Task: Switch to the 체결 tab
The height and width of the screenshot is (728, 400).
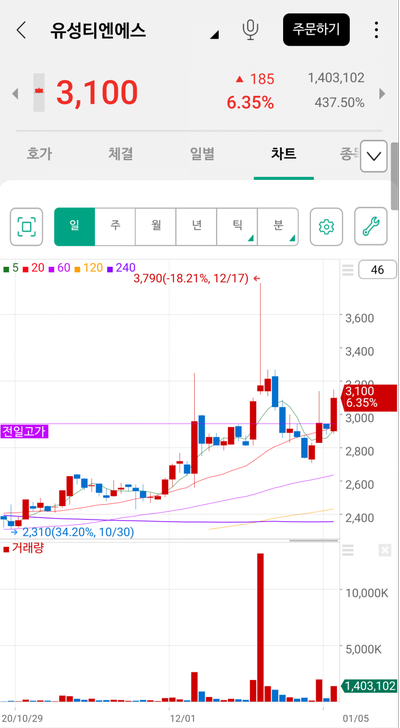Action: pos(121,154)
